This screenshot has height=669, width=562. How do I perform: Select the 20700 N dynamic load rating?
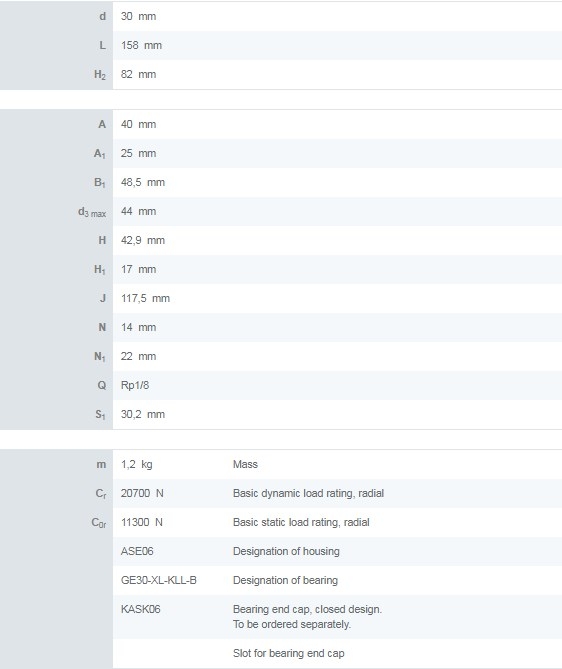142,493
